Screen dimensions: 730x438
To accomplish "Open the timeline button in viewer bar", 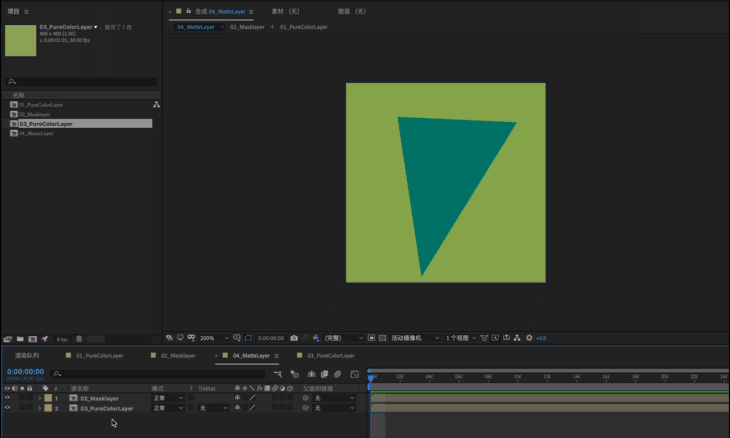I will 507,338.
